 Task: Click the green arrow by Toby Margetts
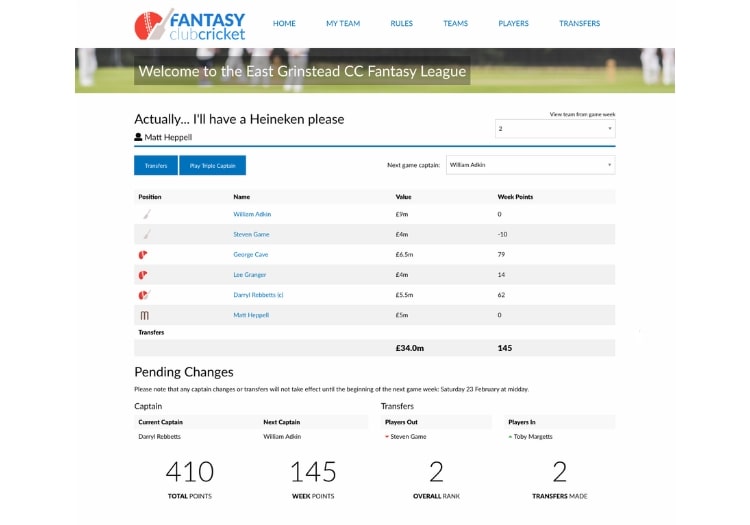point(510,437)
